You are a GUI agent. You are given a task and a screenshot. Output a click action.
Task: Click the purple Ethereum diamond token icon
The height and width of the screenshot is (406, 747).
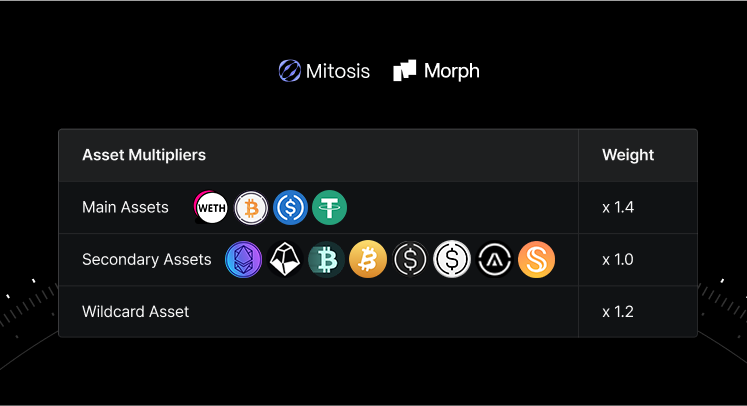click(243, 260)
